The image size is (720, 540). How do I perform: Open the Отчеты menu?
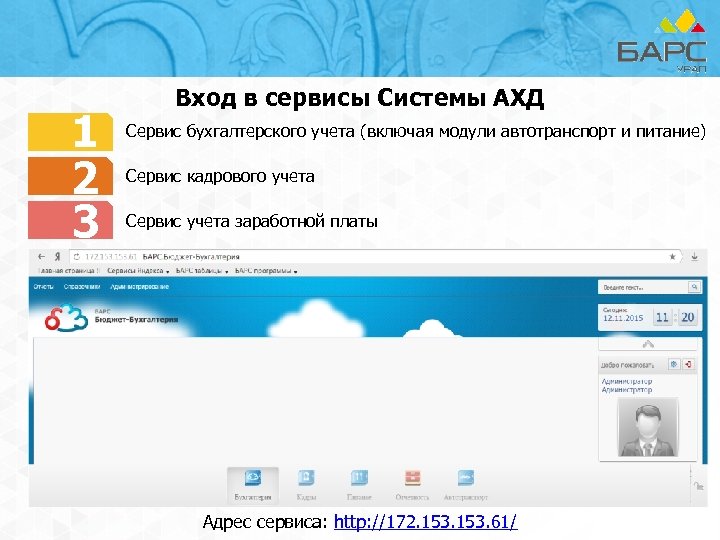click(44, 287)
